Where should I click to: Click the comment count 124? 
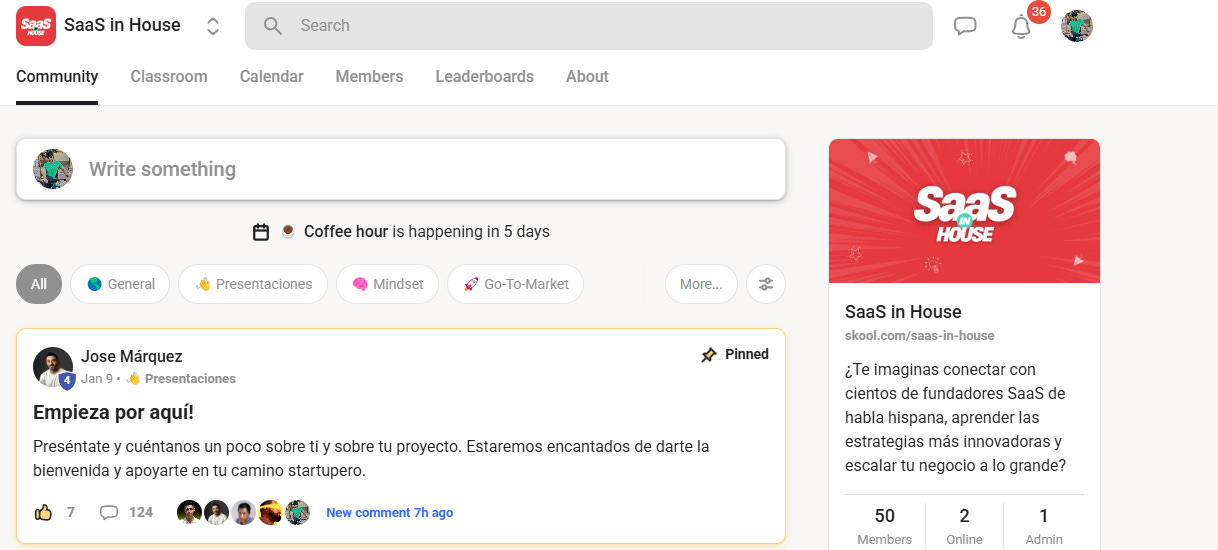click(141, 512)
